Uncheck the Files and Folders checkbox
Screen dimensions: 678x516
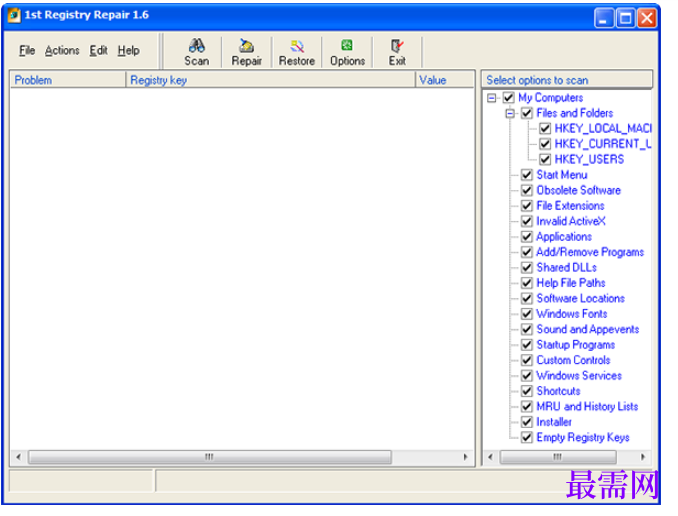click(527, 113)
